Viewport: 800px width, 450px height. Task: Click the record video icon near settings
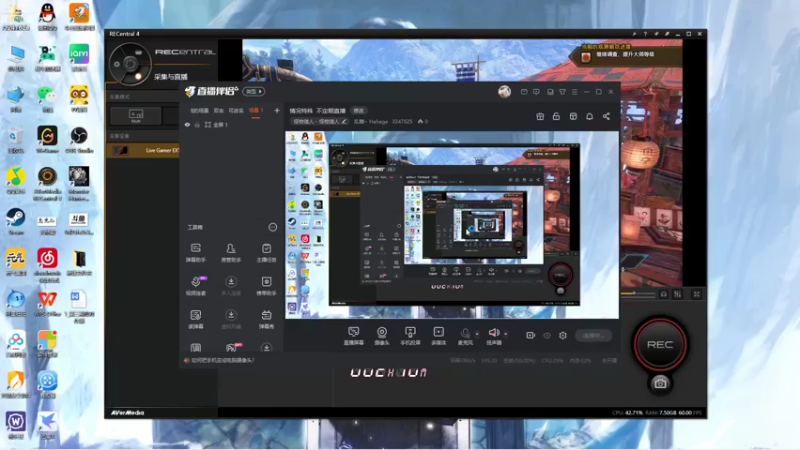(531, 335)
